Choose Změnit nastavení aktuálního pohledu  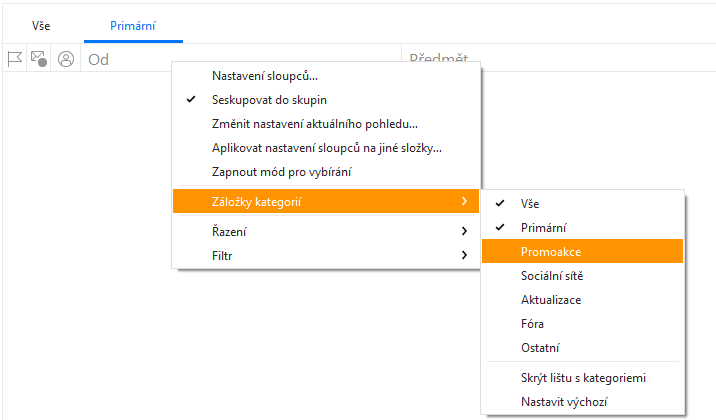[x=315, y=124]
